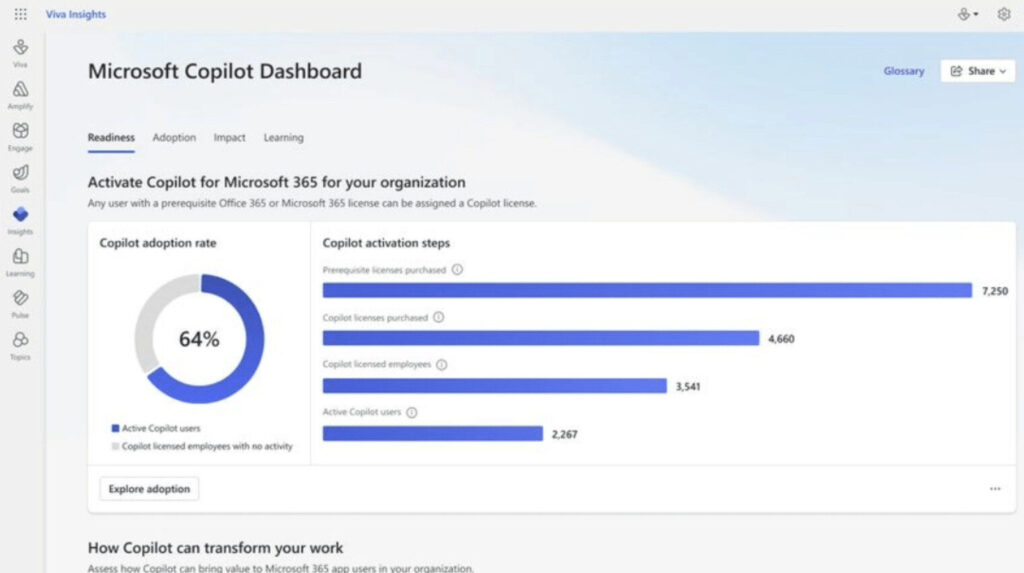Click How Copilot can transform your work heading
1024x573 pixels.
[x=215, y=548]
